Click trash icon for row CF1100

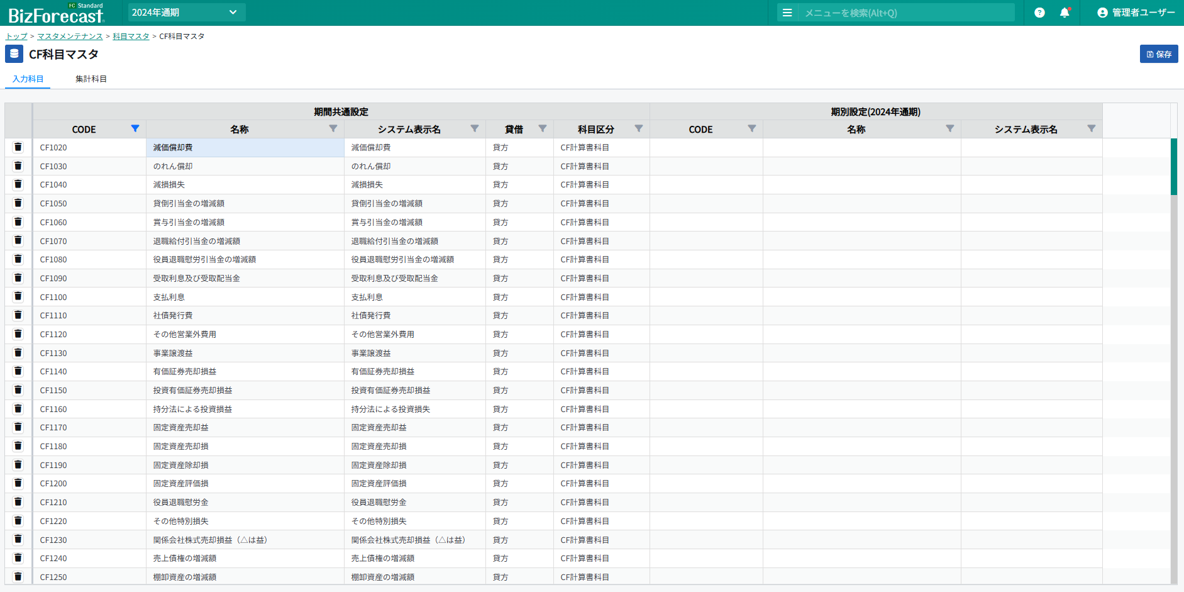click(18, 297)
